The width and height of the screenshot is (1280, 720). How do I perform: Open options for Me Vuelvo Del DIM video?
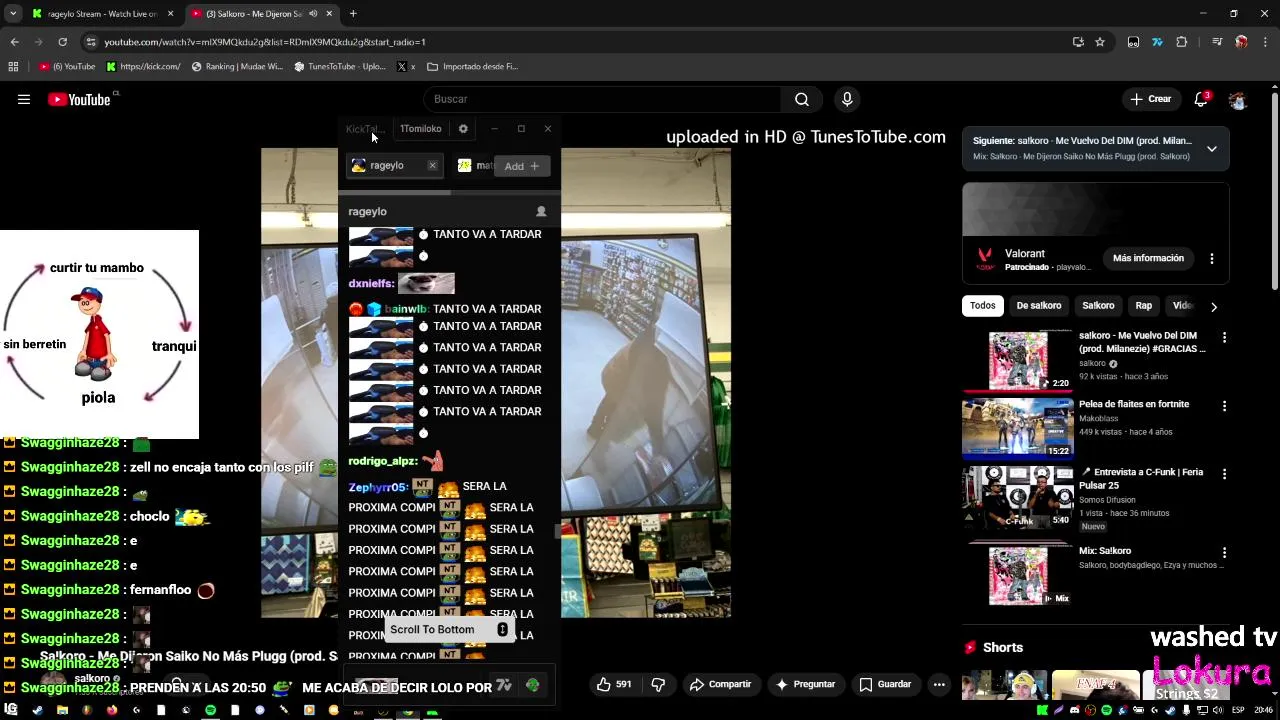(1224, 338)
